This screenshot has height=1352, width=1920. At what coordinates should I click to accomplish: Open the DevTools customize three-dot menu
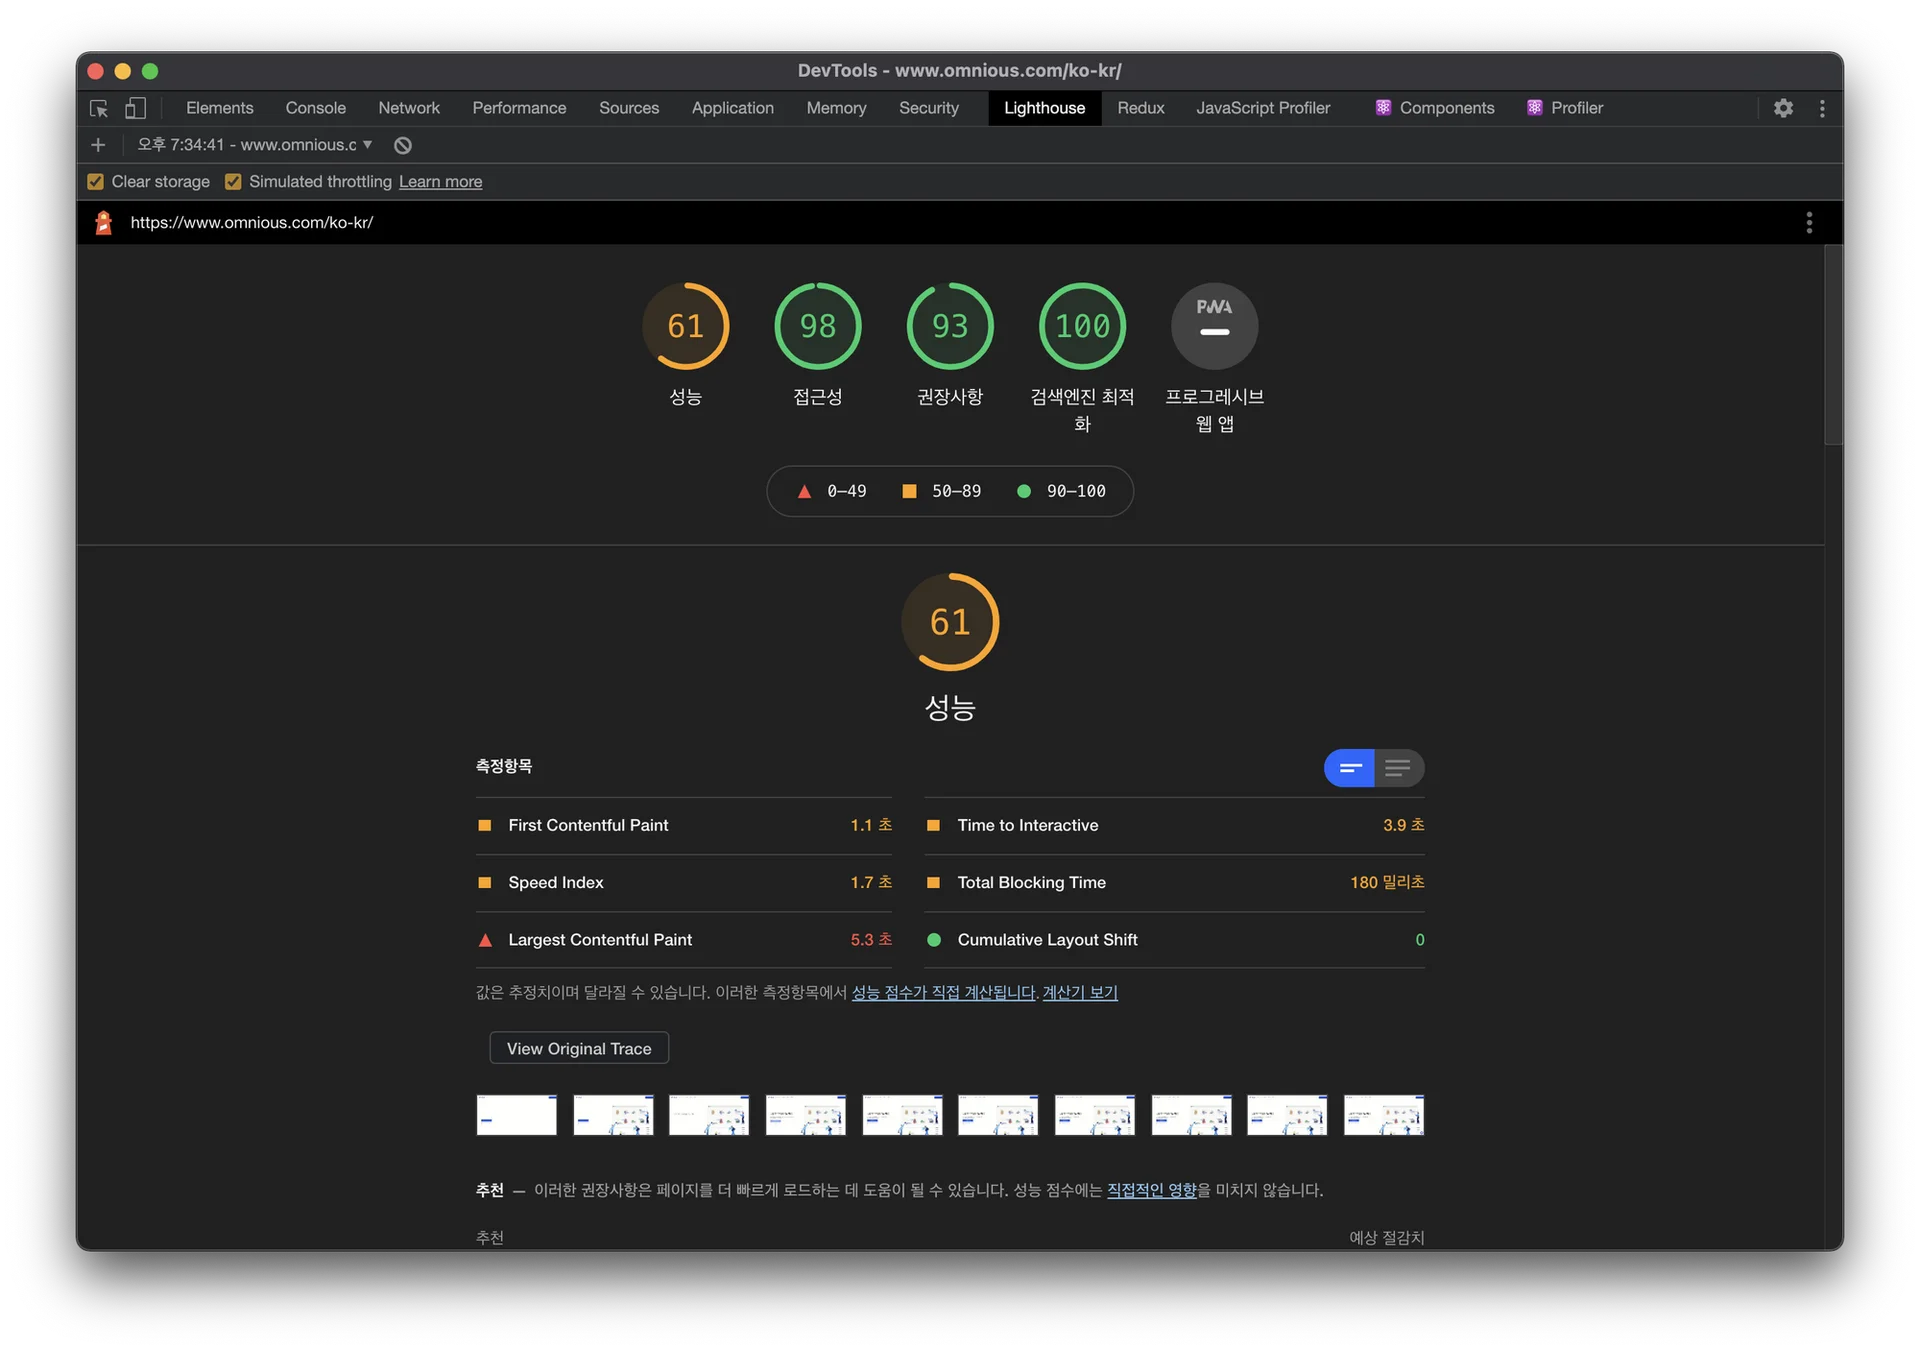tap(1822, 108)
